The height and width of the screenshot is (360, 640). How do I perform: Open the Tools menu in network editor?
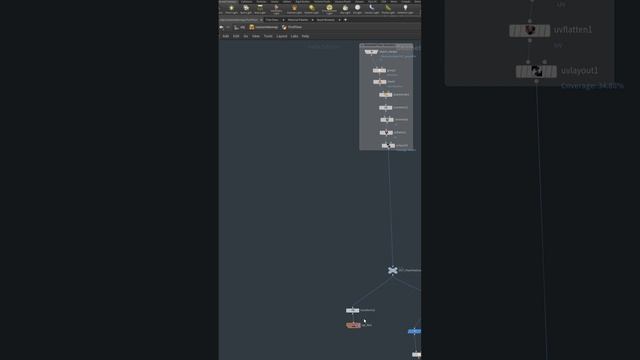[x=268, y=36]
